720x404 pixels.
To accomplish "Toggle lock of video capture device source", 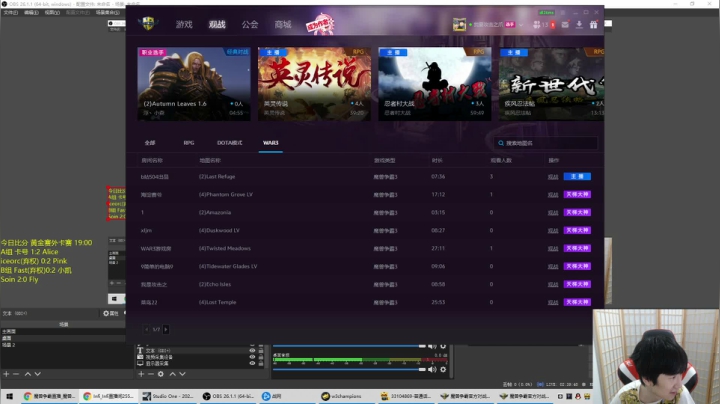I will [261, 357].
